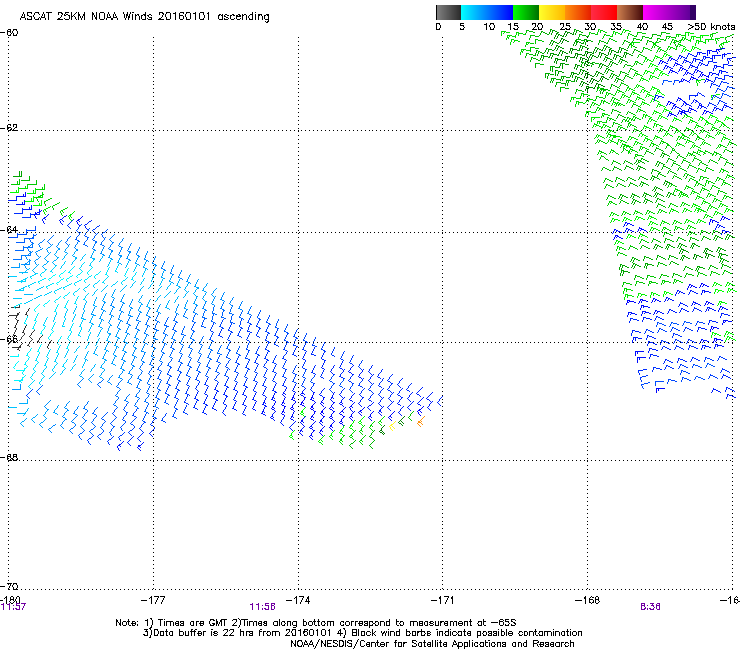Click the -171 longitude label

click(x=443, y=600)
